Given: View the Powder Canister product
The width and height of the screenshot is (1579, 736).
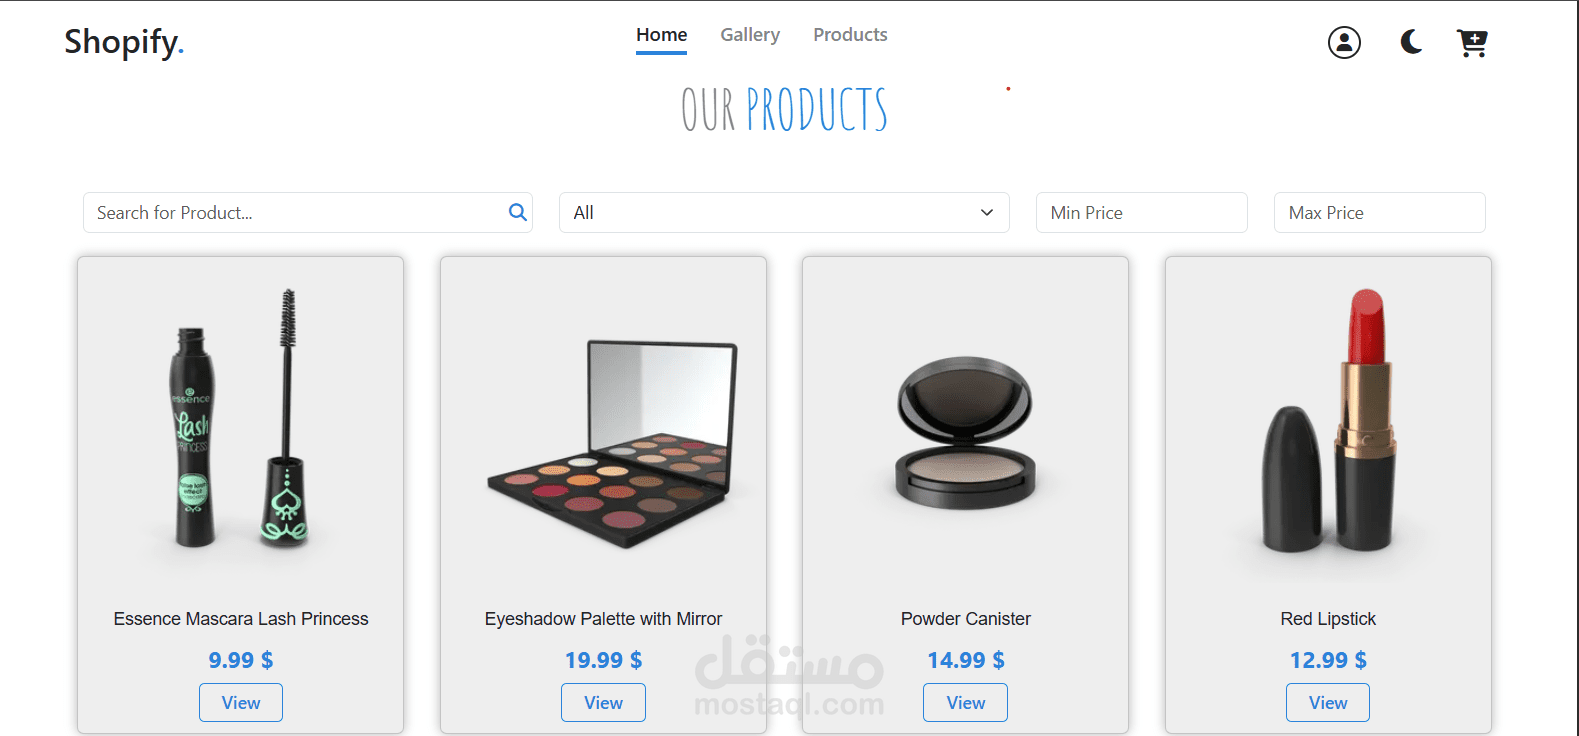Looking at the screenshot, I should [x=965, y=702].
